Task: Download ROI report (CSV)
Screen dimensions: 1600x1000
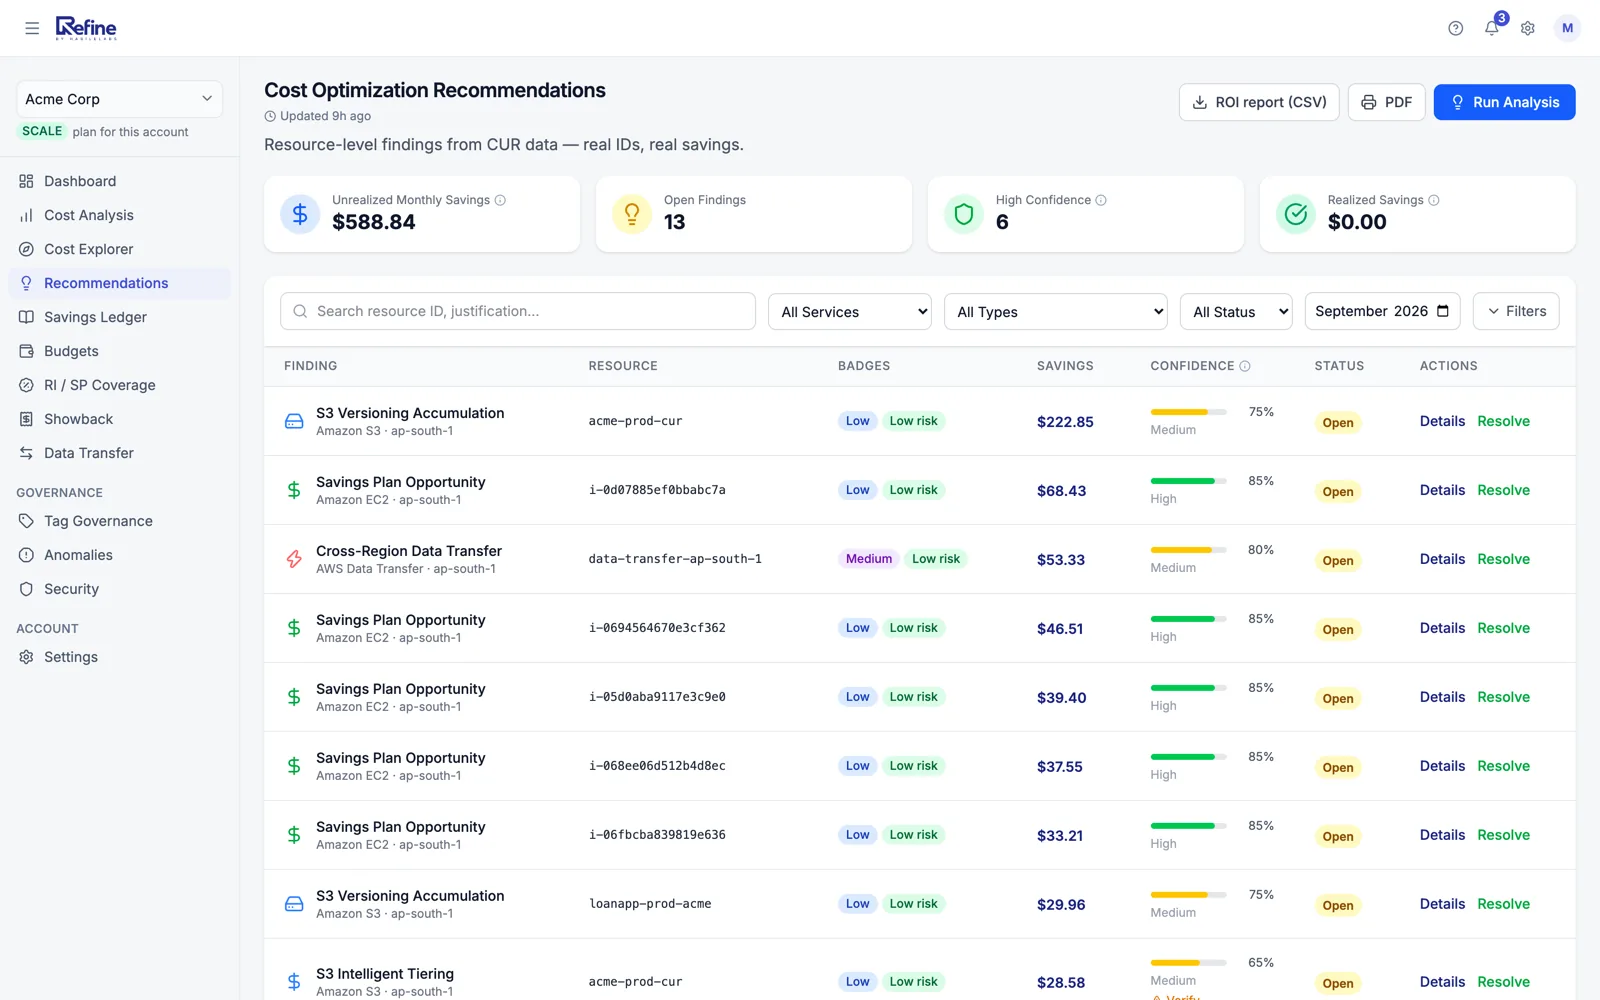Action: pyautogui.click(x=1259, y=102)
